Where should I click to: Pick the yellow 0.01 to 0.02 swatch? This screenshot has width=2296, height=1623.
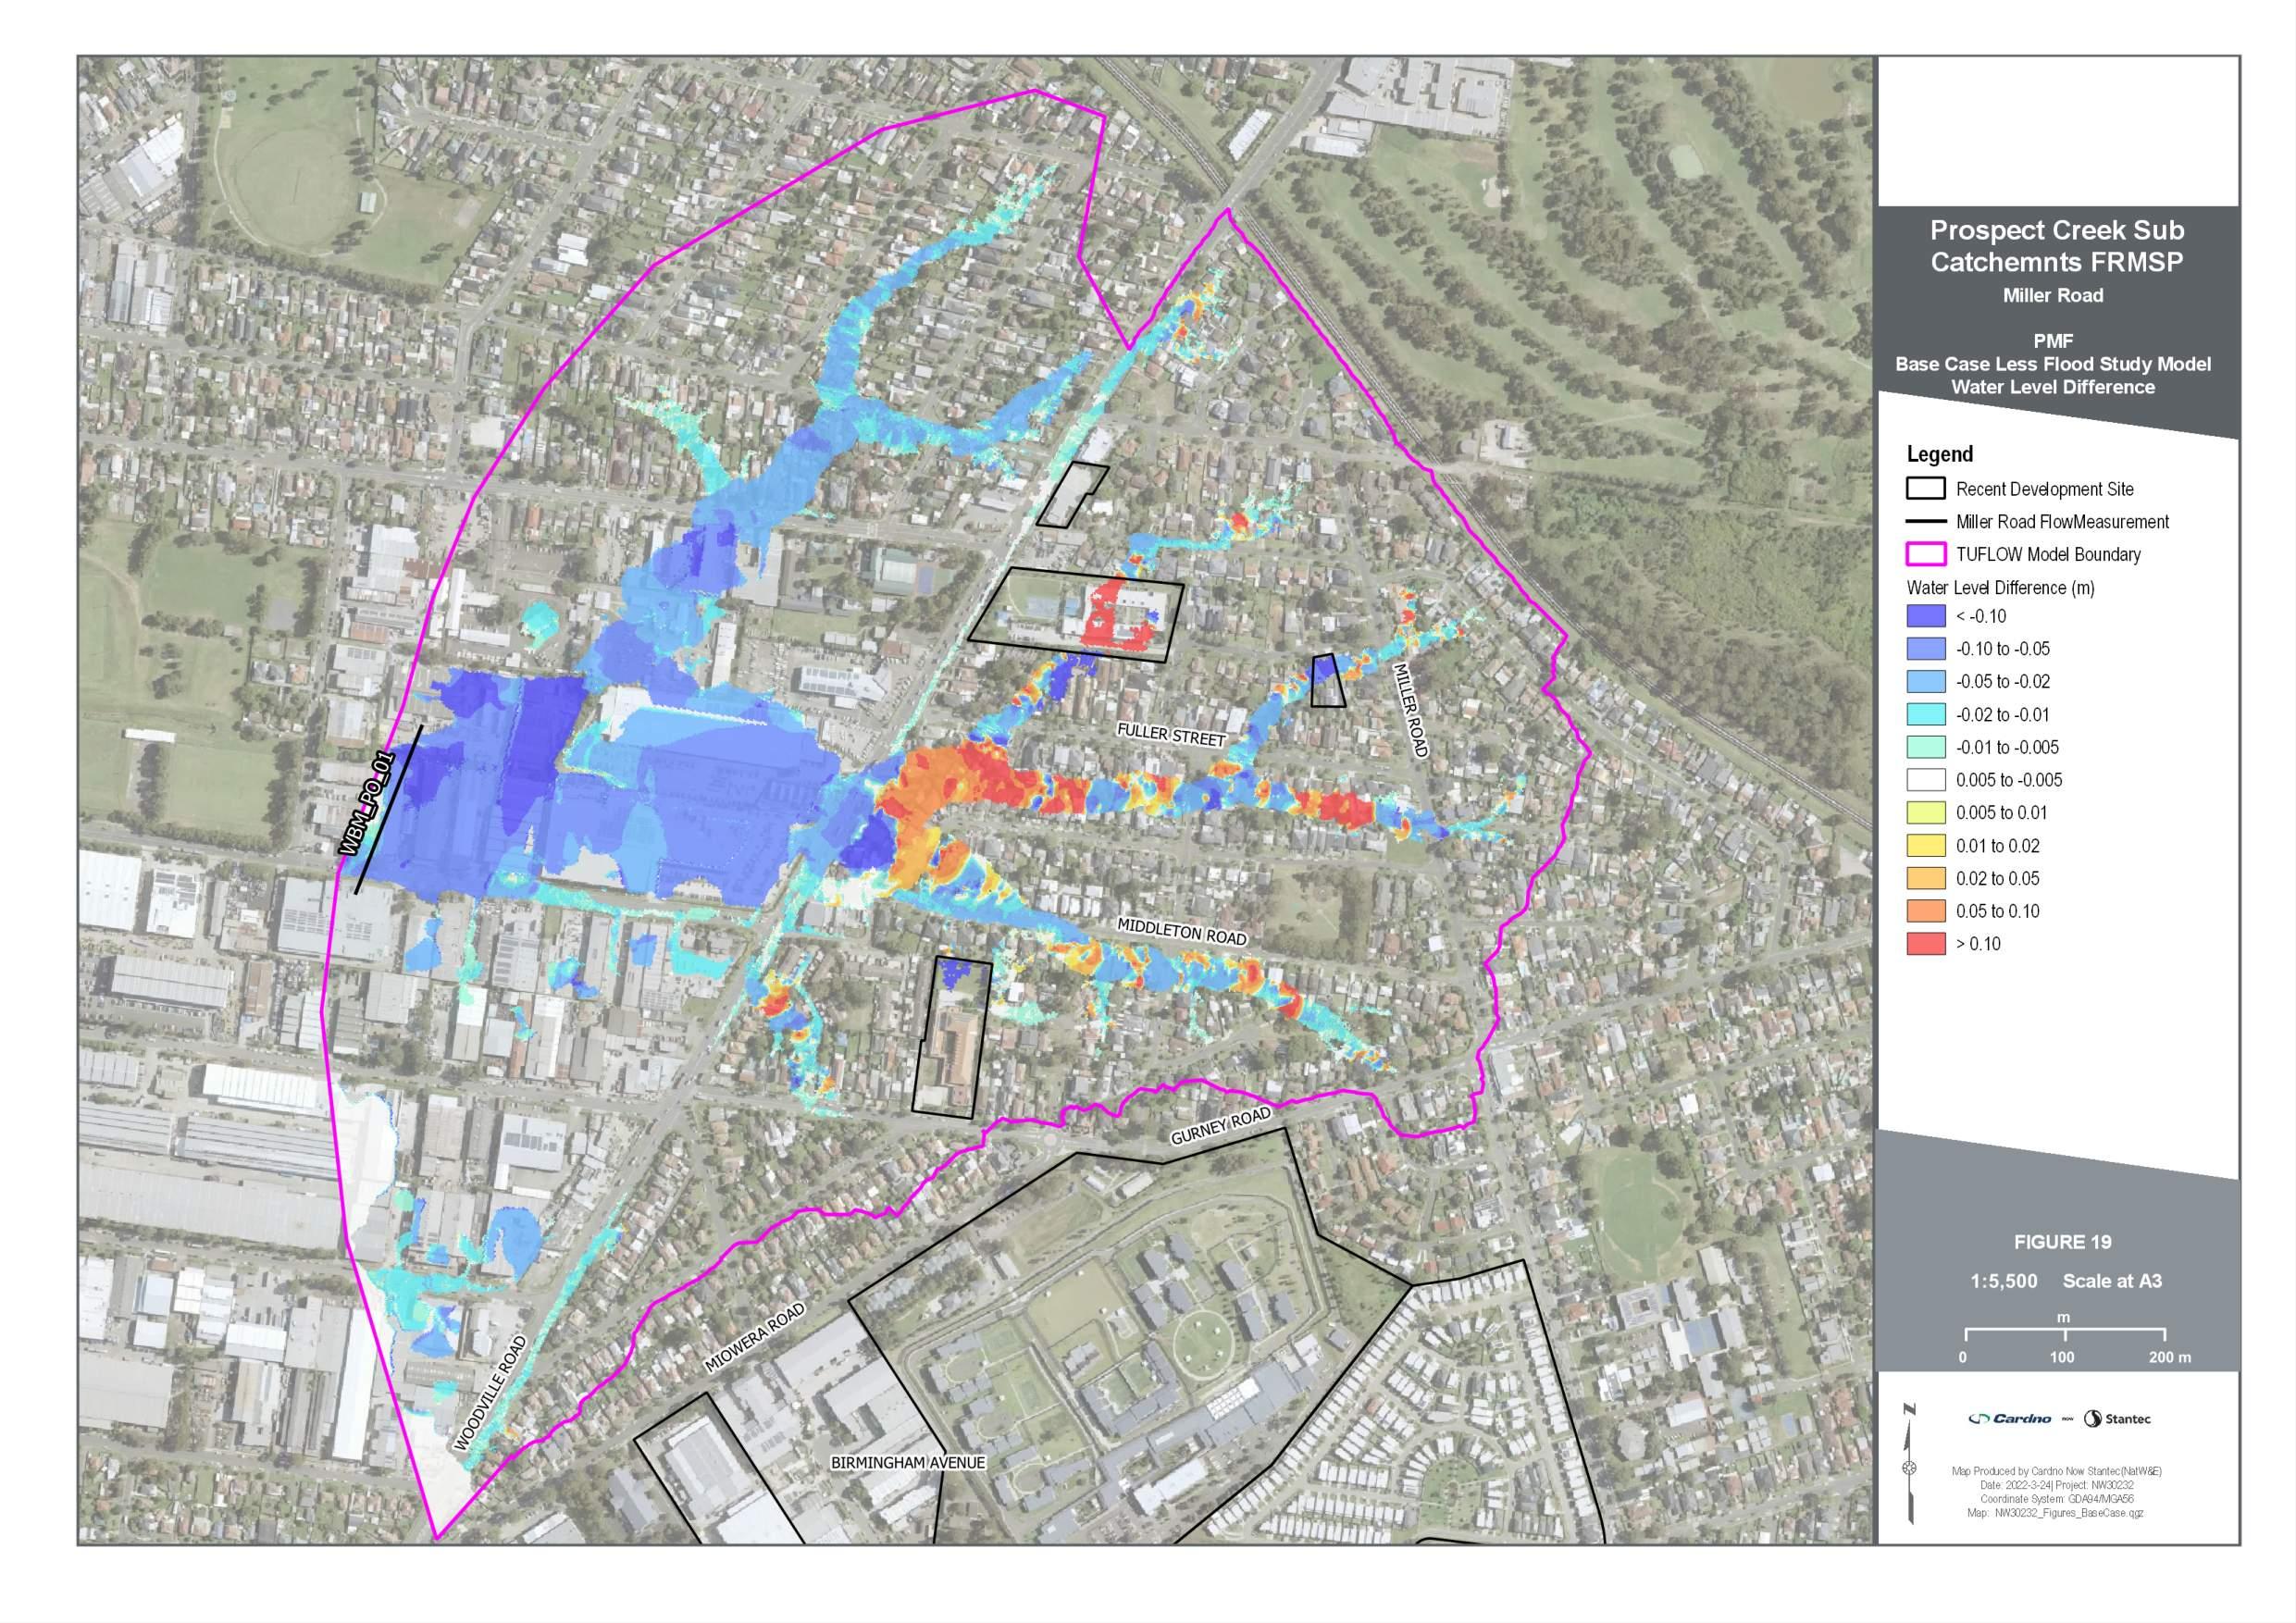(x=1925, y=846)
